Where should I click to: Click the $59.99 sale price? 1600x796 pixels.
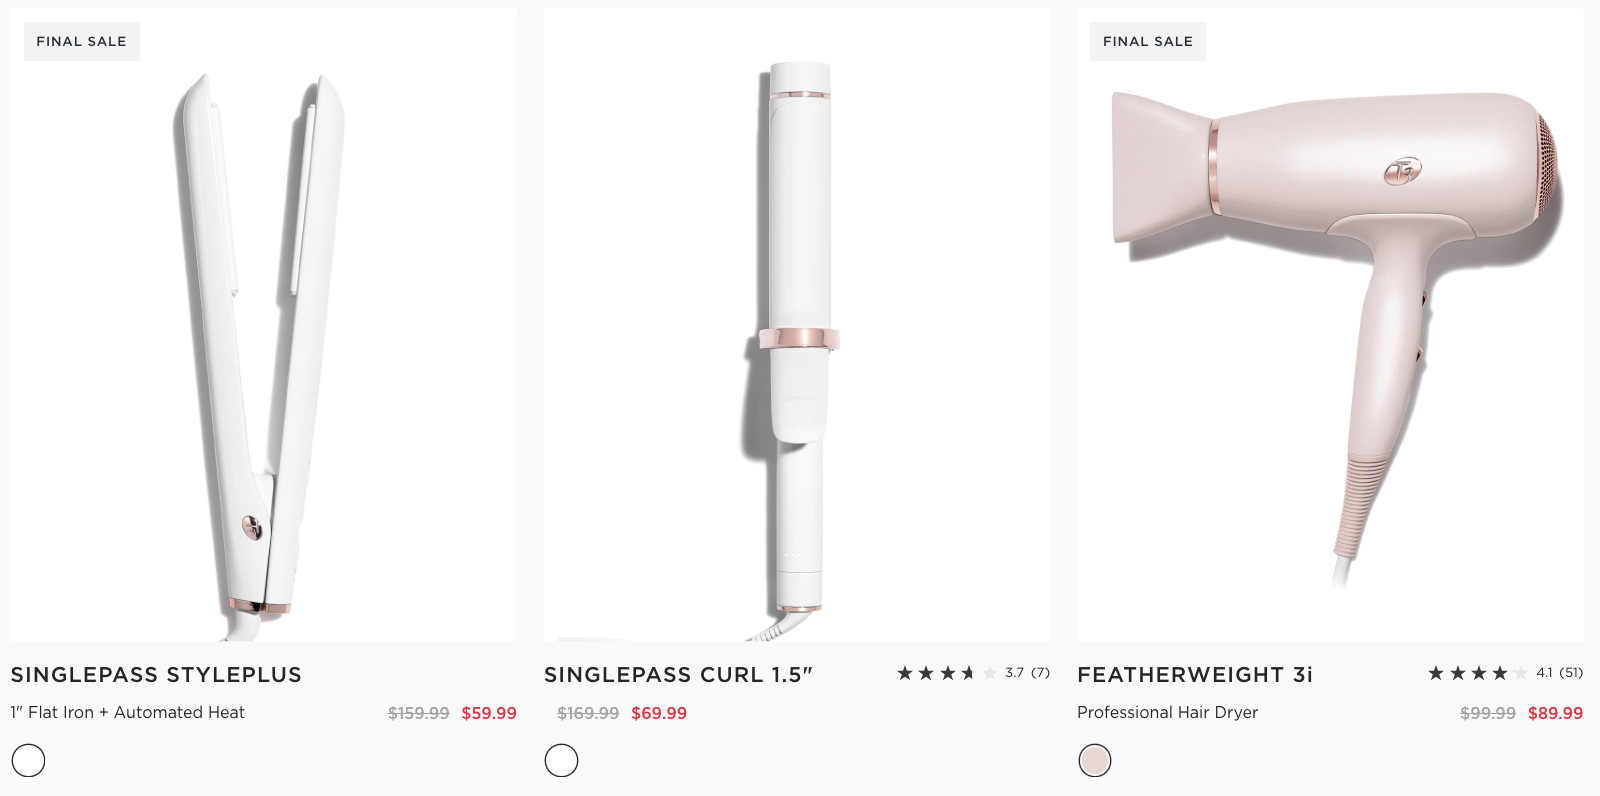pos(489,713)
